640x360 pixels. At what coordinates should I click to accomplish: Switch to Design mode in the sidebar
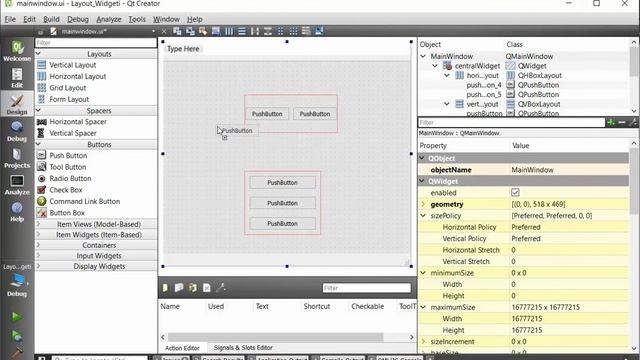17,104
